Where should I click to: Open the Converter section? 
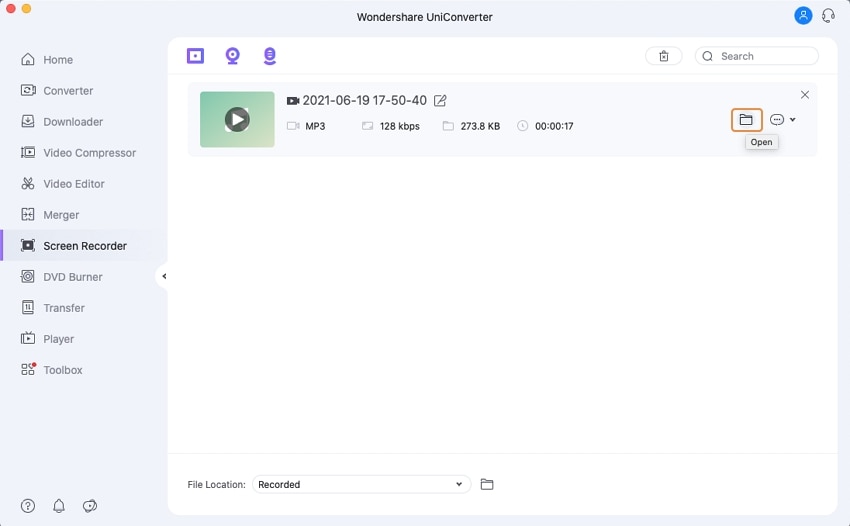tap(56, 91)
